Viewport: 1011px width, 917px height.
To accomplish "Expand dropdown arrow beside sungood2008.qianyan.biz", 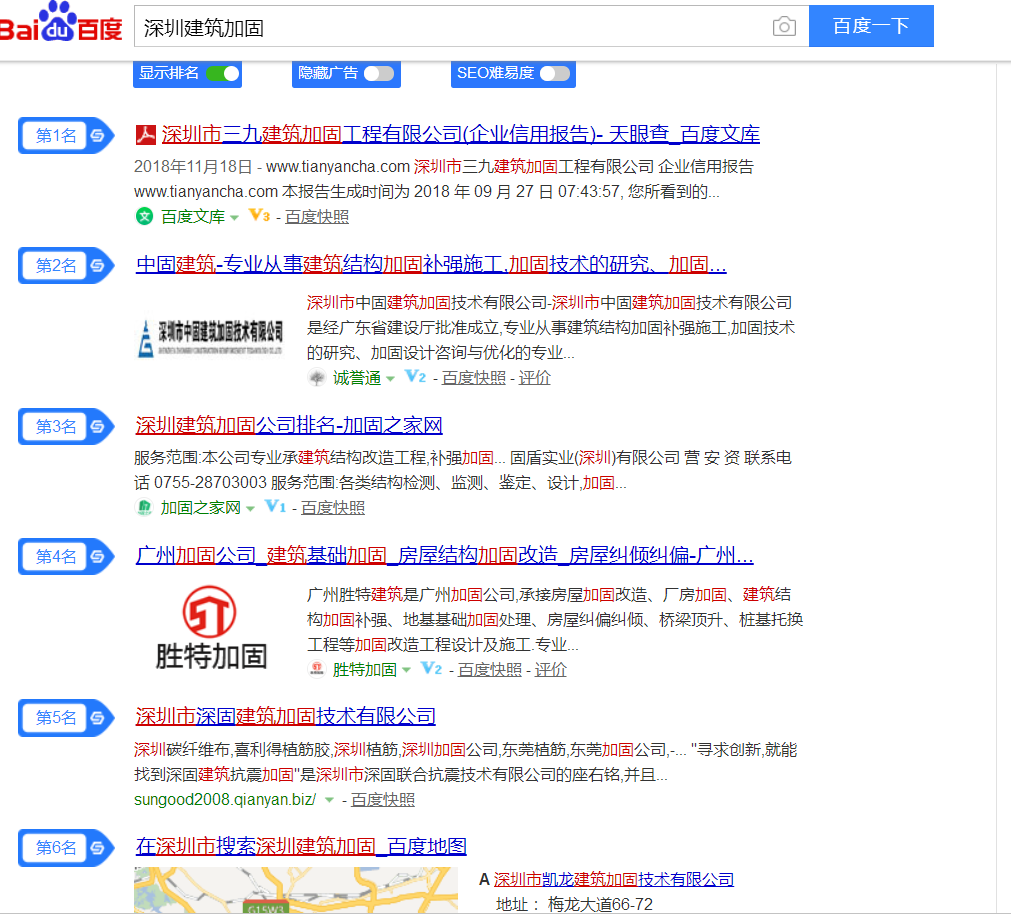I will [x=329, y=800].
